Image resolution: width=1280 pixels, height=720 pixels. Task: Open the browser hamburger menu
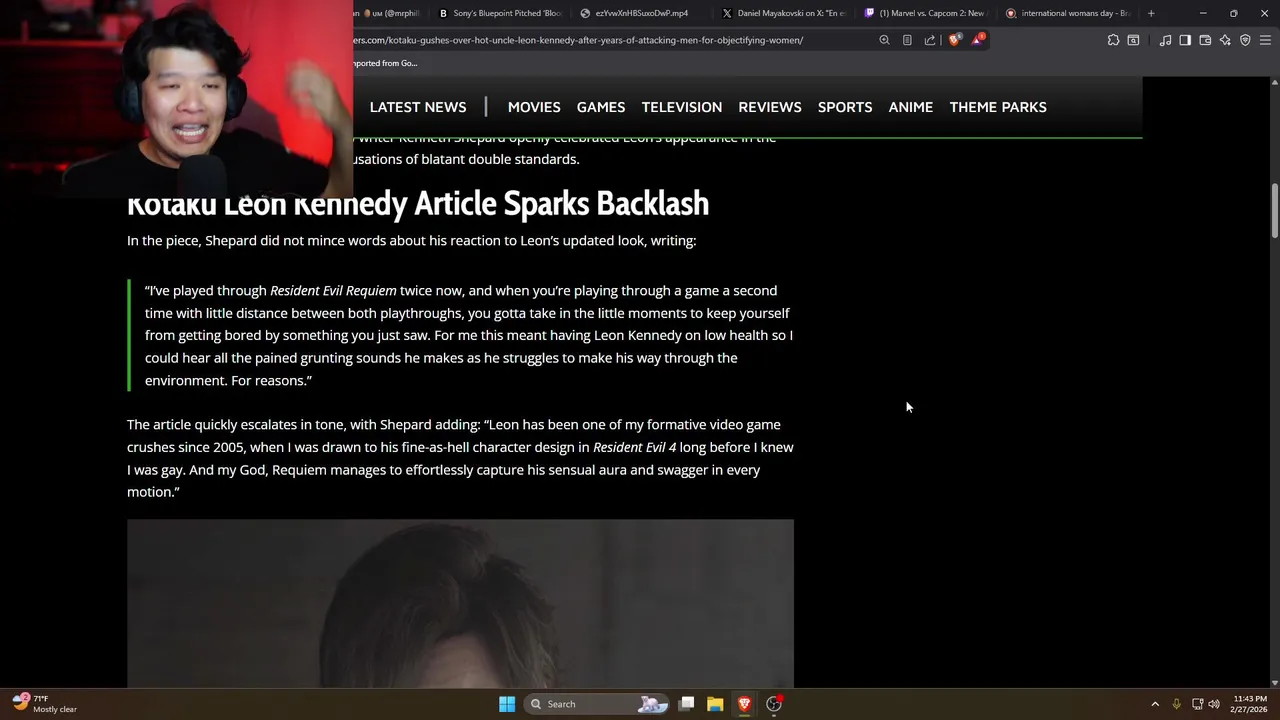(1265, 40)
